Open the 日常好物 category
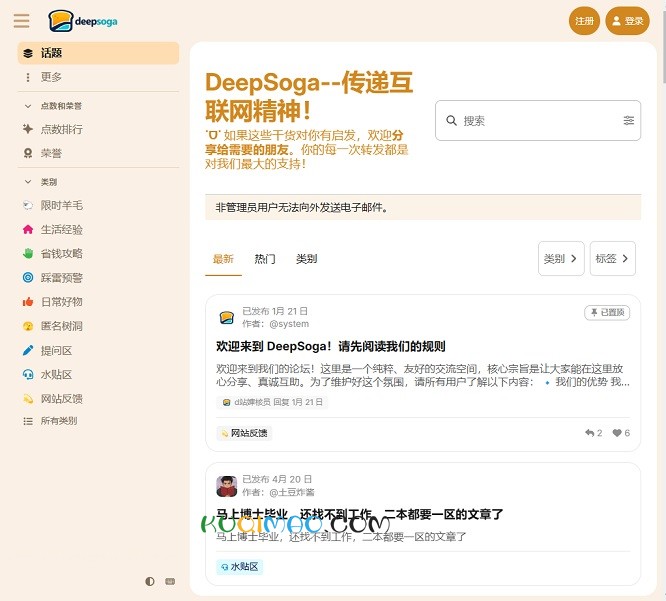The height and width of the screenshot is (601, 666). (x=98, y=302)
